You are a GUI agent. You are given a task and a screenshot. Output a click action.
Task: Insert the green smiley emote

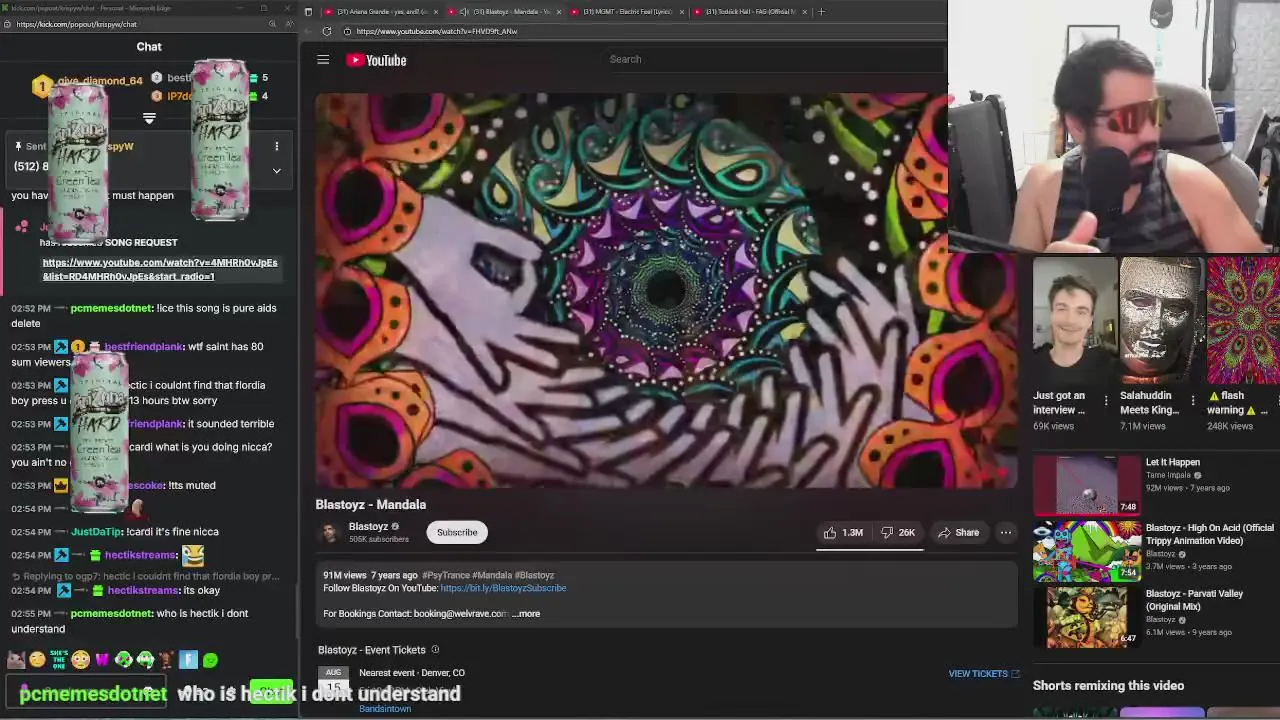210,660
